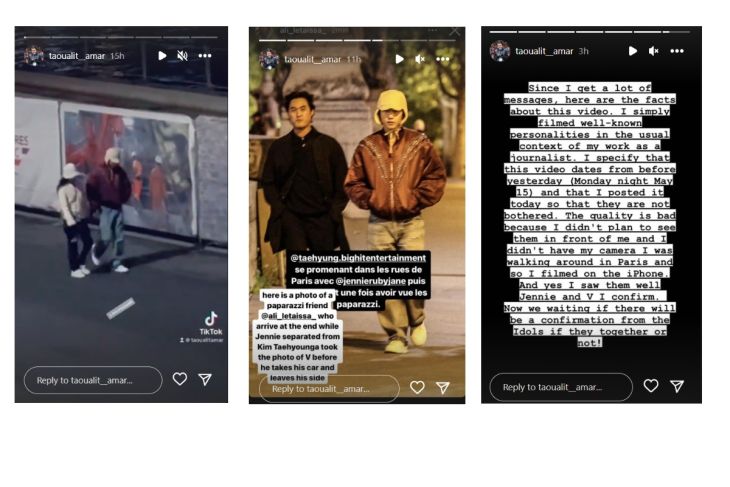Play the first story posted 15h ago
The height and width of the screenshot is (487, 730).
click(x=162, y=56)
